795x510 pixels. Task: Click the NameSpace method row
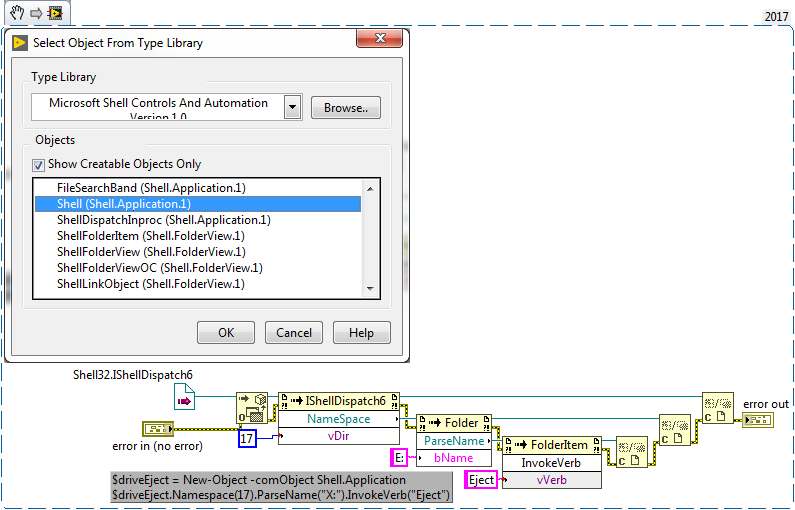tap(339, 419)
